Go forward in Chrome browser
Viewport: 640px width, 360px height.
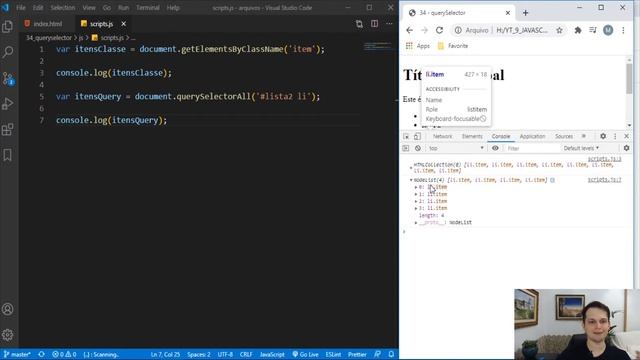click(424, 30)
